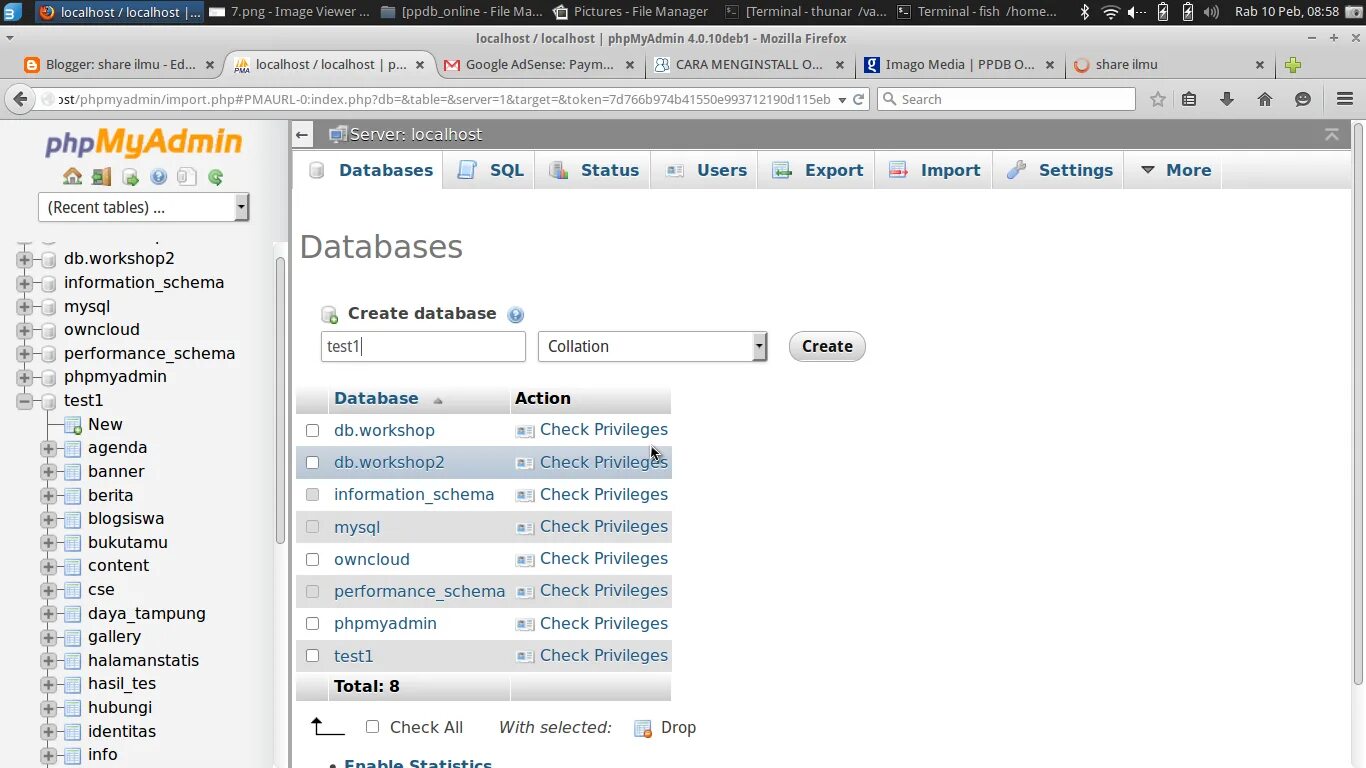Click the Firefox bookmark star icon

coord(1158,99)
